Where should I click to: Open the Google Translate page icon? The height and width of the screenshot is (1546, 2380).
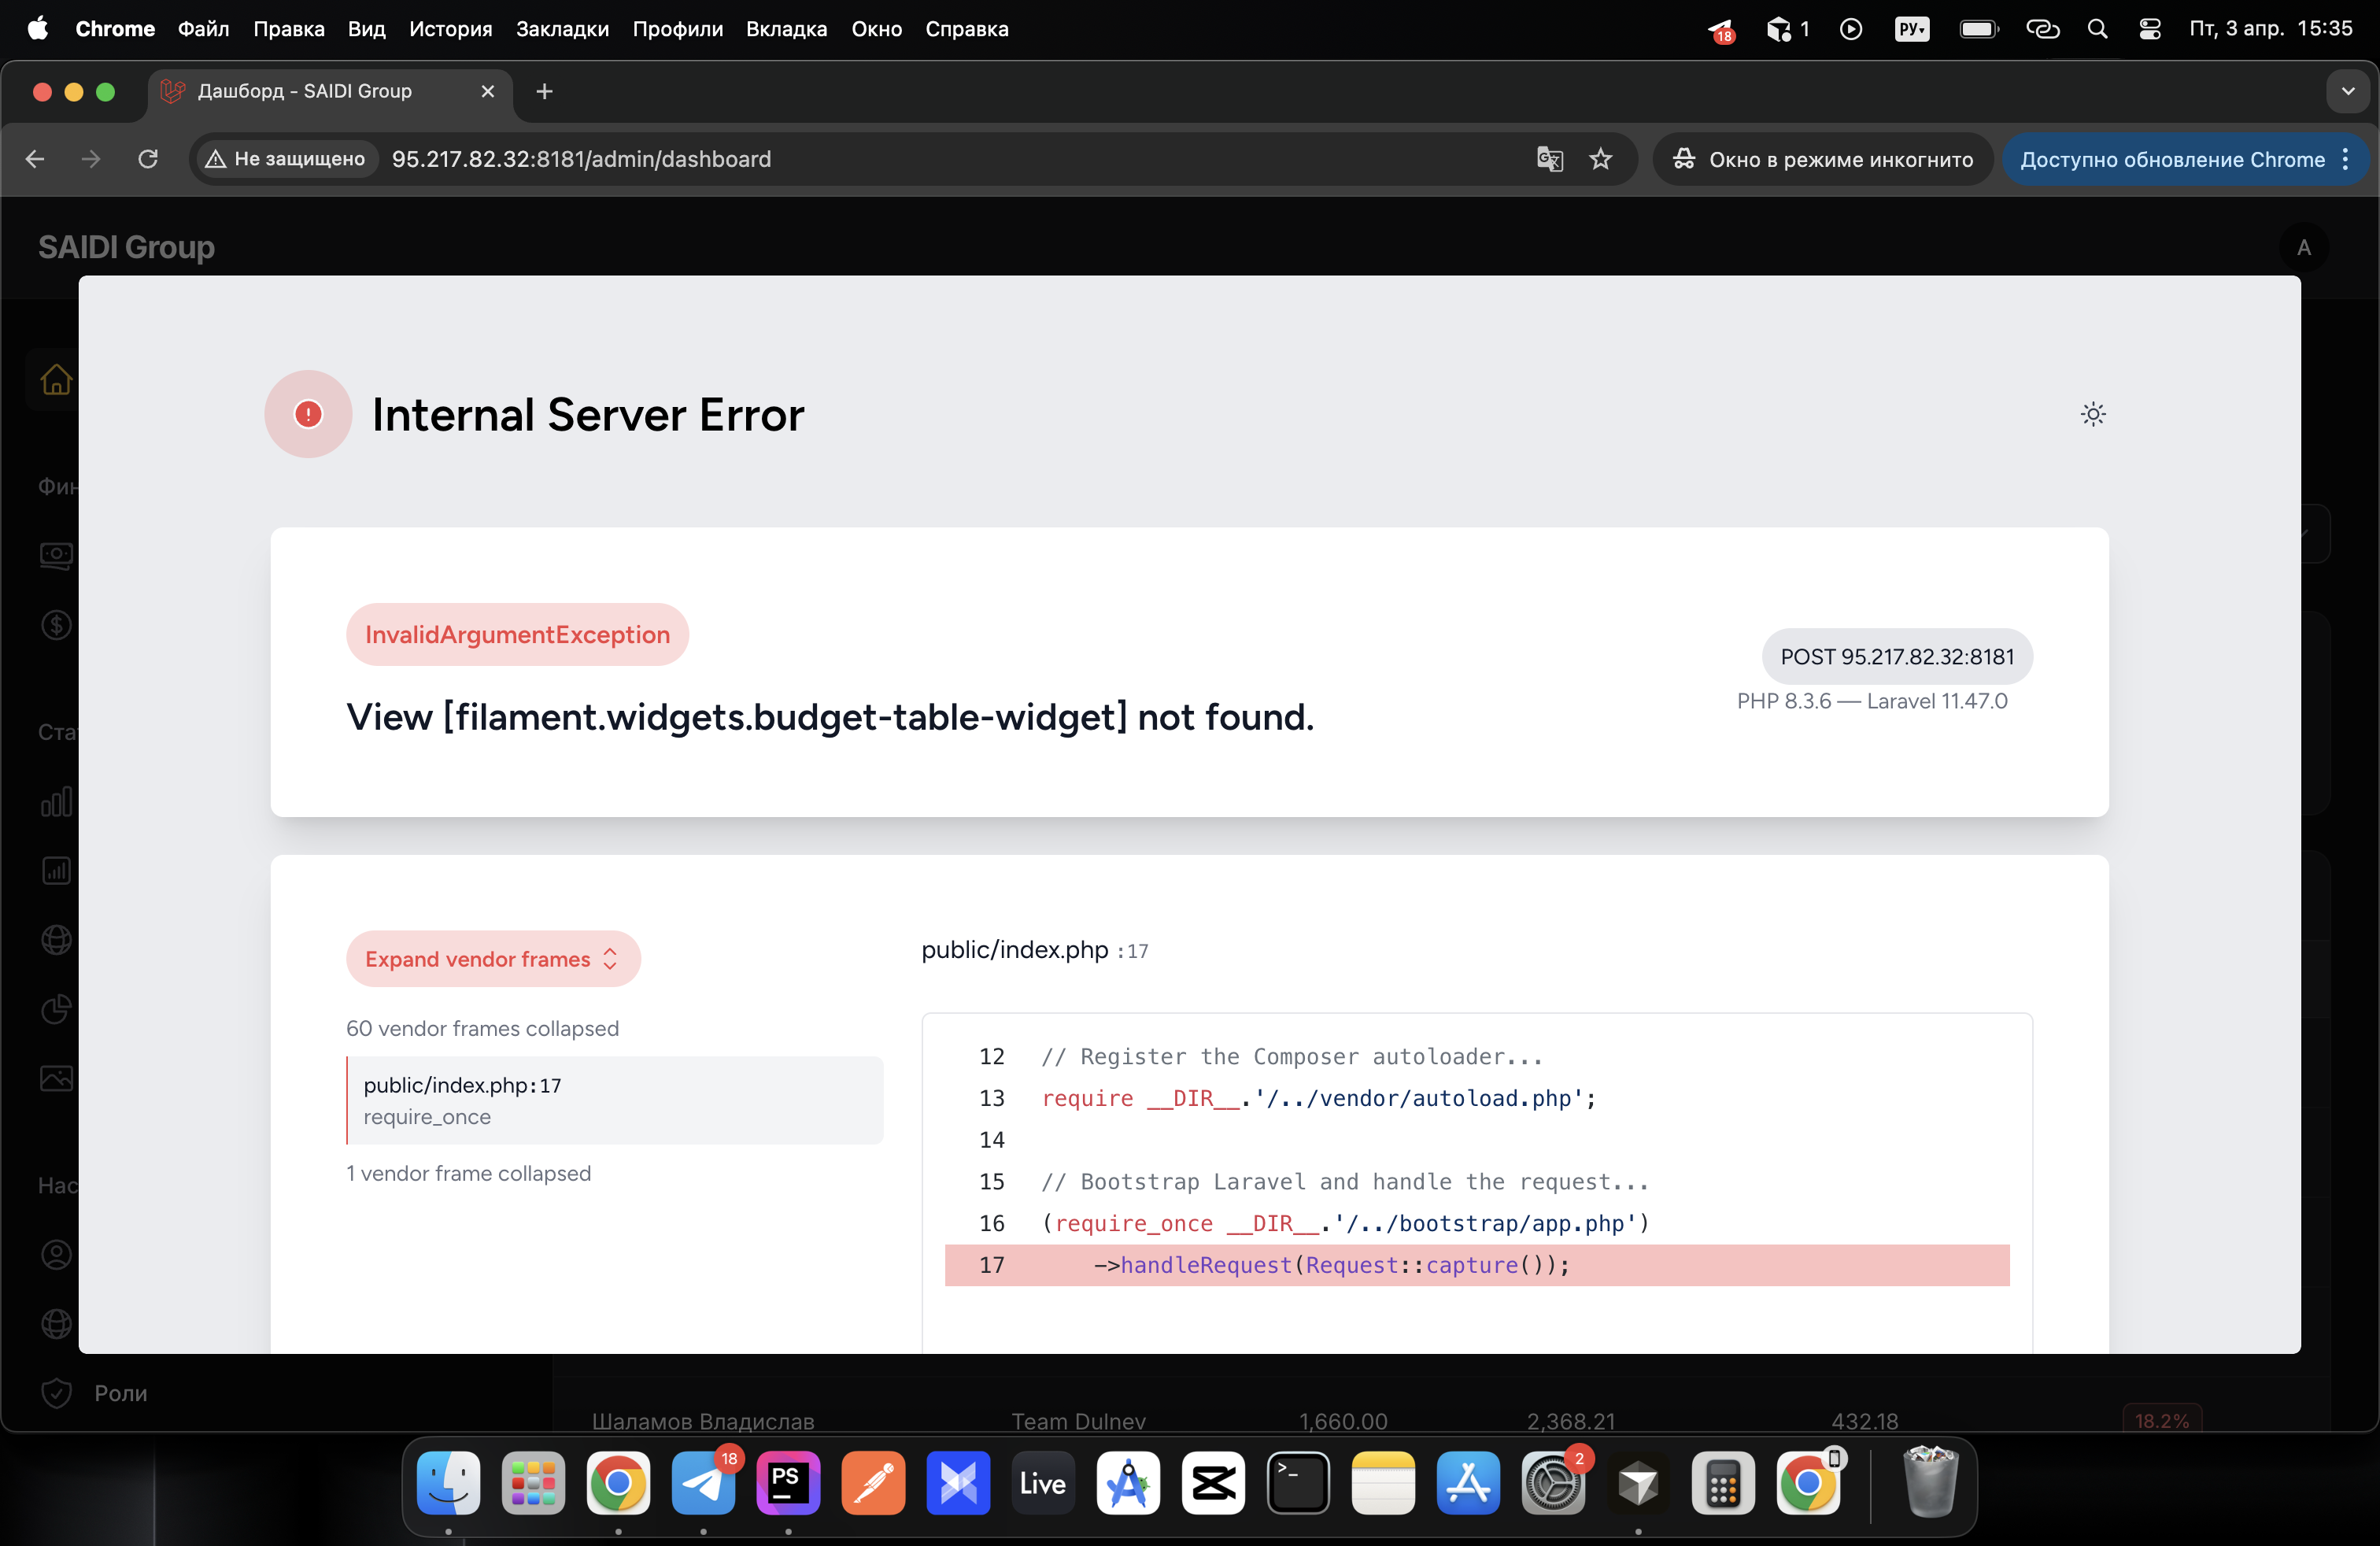(x=1549, y=159)
